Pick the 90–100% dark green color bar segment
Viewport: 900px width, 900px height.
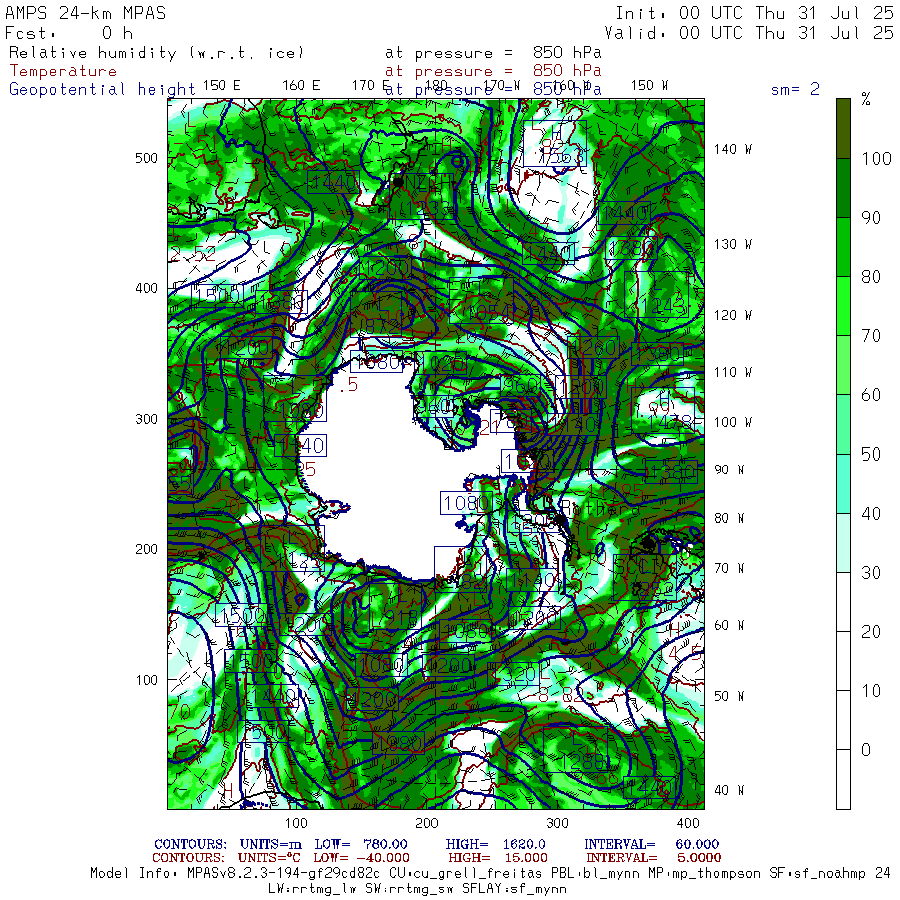[843, 188]
